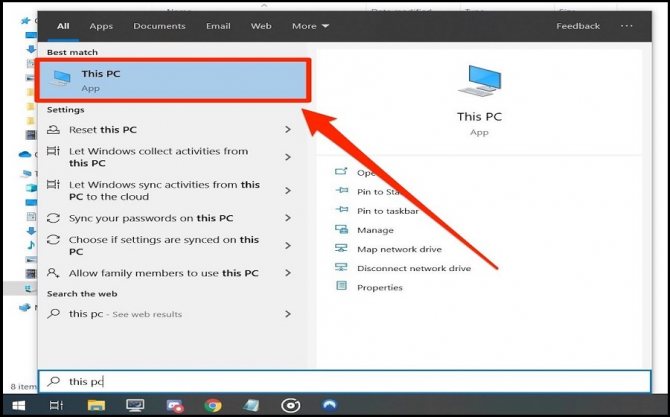Image resolution: width=670 pixels, height=417 pixels.
Task: Switch to the Documents search tab
Action: pos(159,26)
